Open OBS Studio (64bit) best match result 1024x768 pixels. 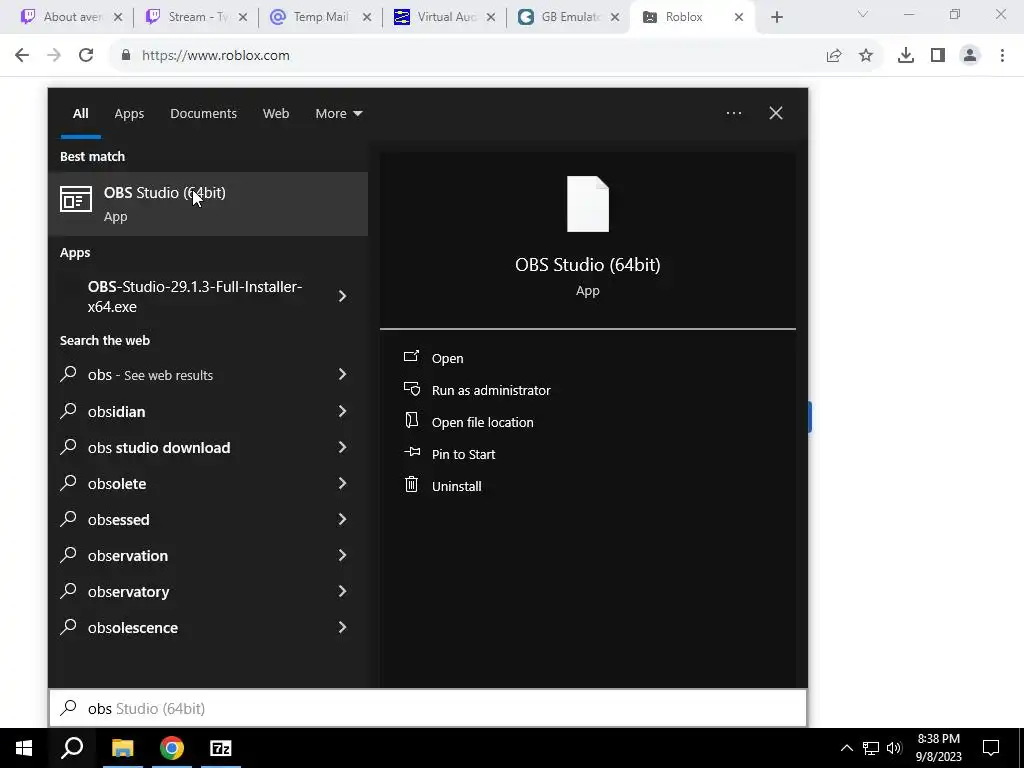tap(208, 204)
